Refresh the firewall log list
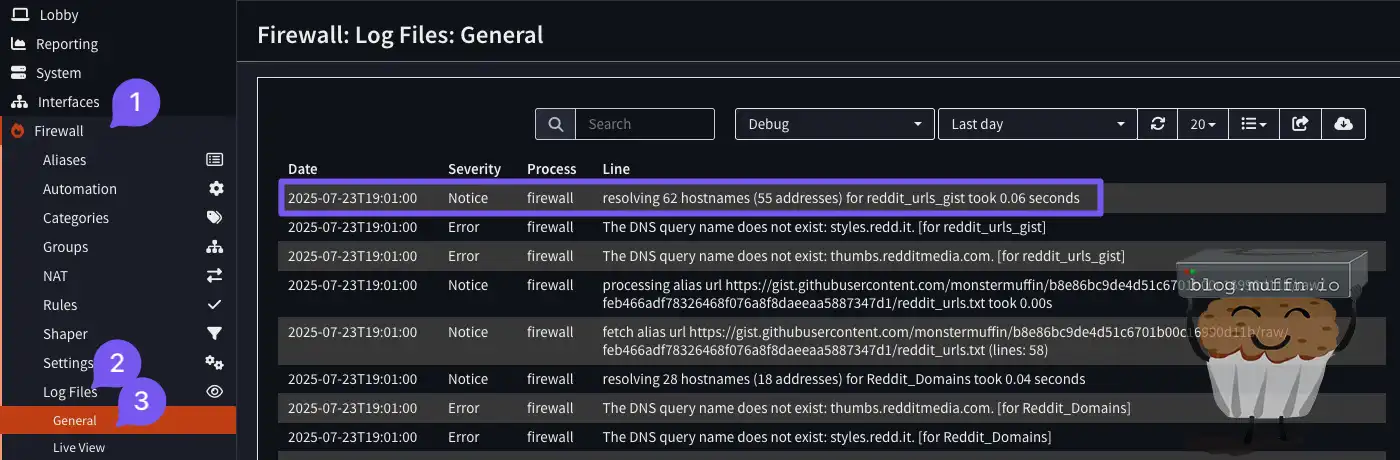 [x=1158, y=124]
